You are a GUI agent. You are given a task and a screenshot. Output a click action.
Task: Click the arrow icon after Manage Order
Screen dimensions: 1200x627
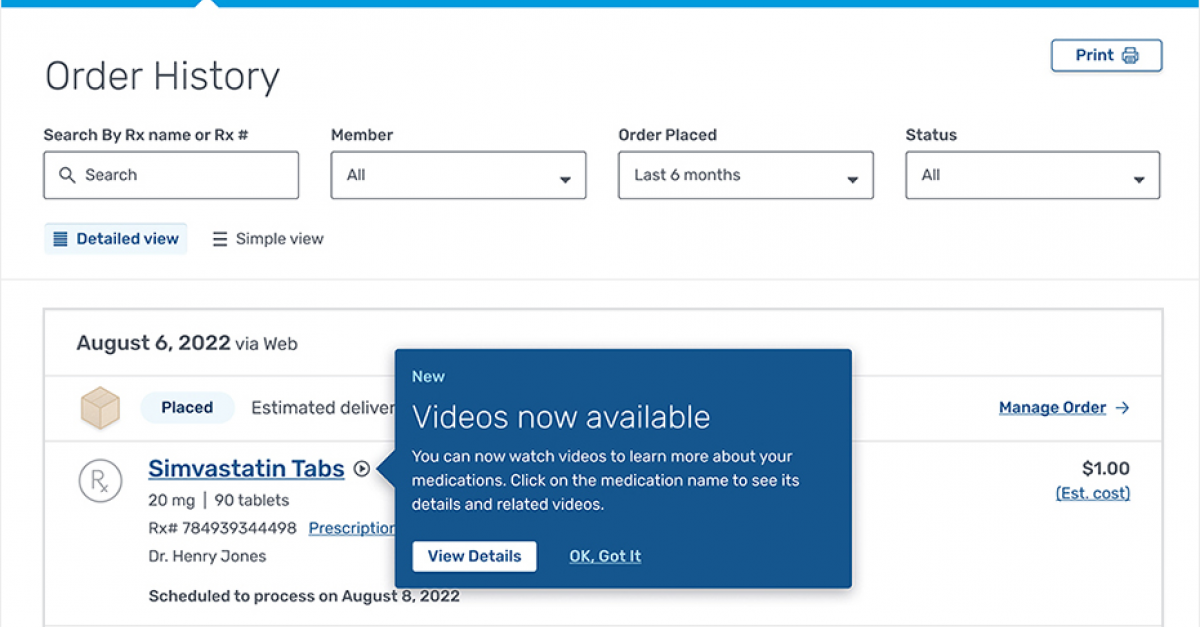[x=1123, y=407]
